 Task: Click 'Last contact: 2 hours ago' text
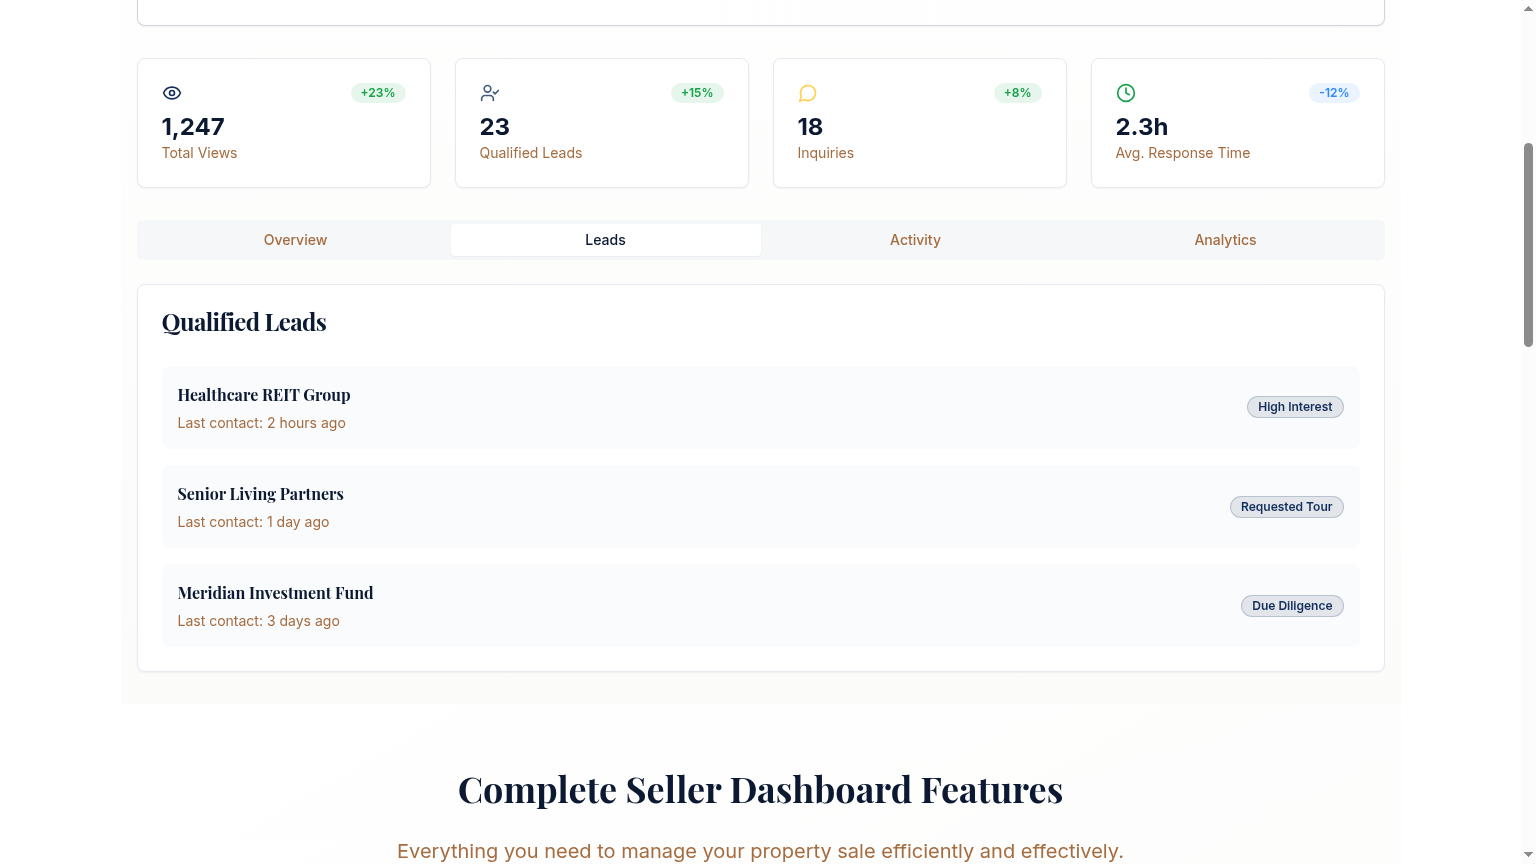262,423
